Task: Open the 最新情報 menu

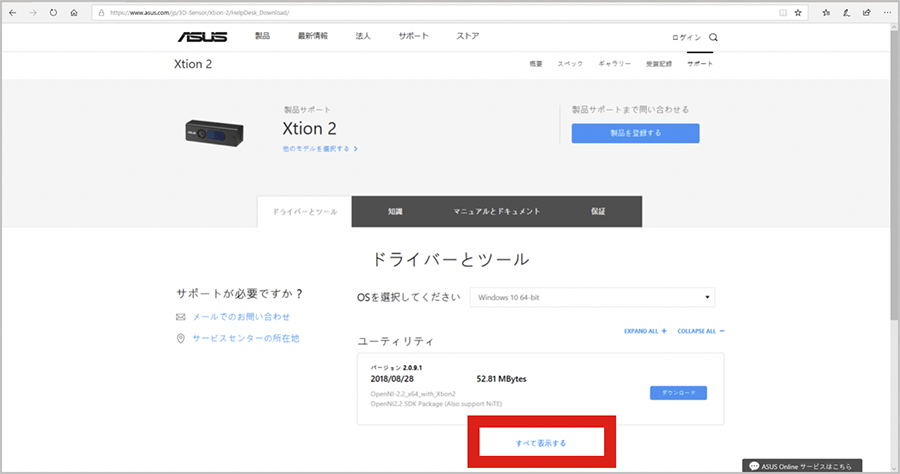Action: tap(313, 36)
